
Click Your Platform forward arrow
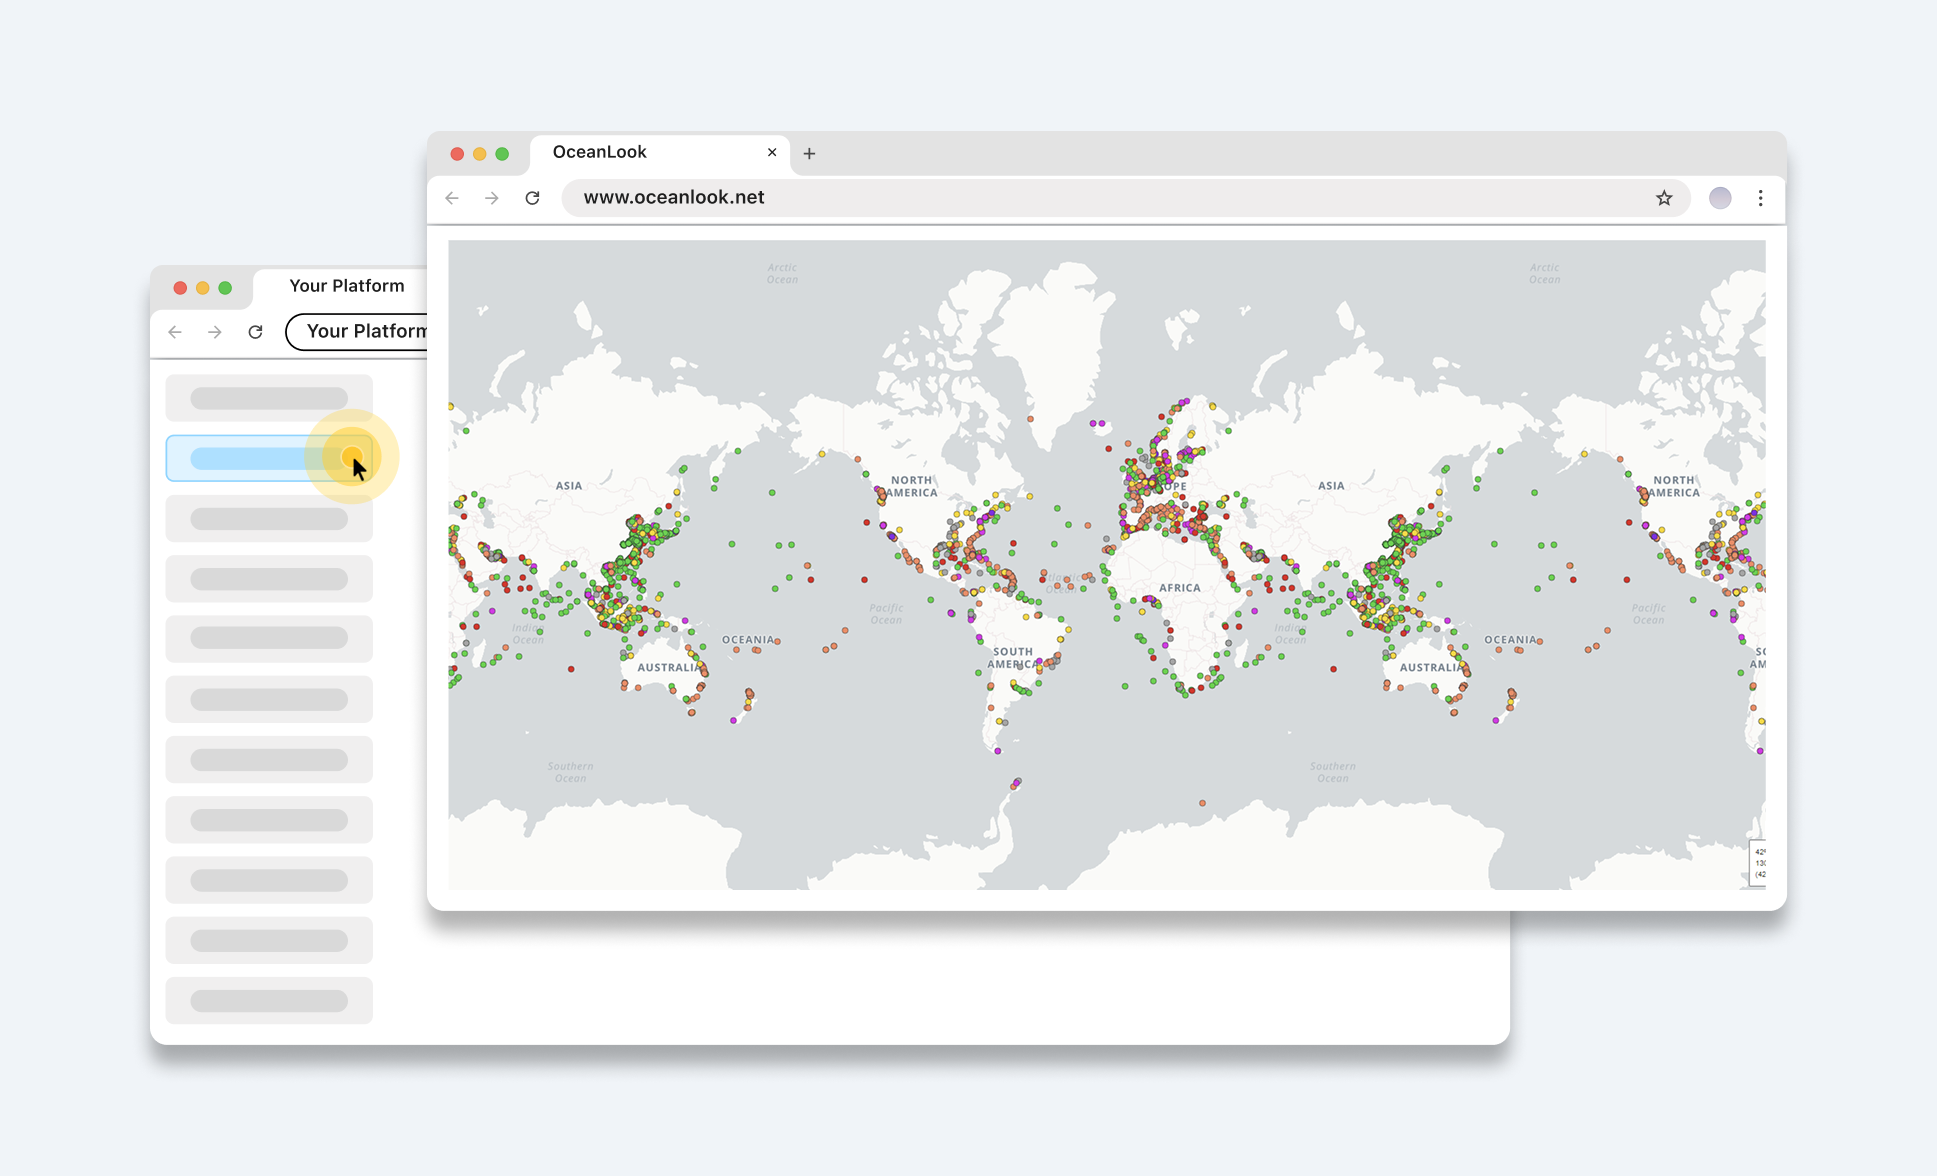click(215, 332)
